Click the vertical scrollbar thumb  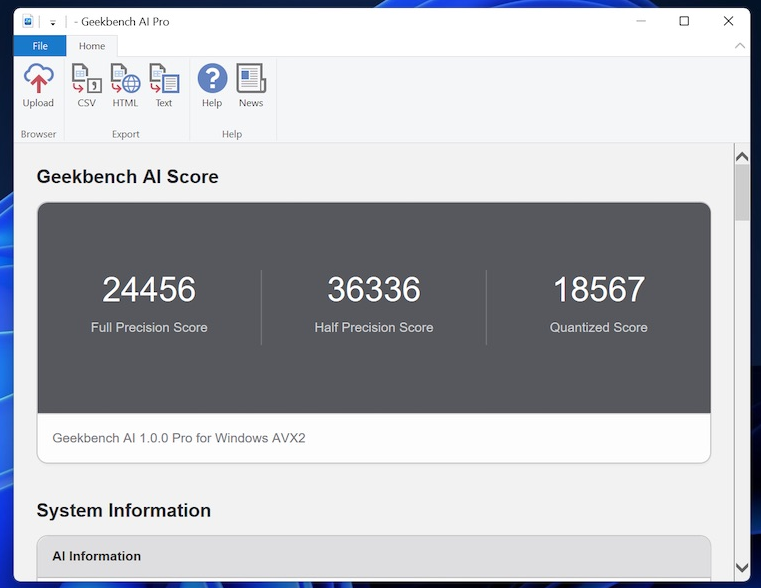[742, 193]
